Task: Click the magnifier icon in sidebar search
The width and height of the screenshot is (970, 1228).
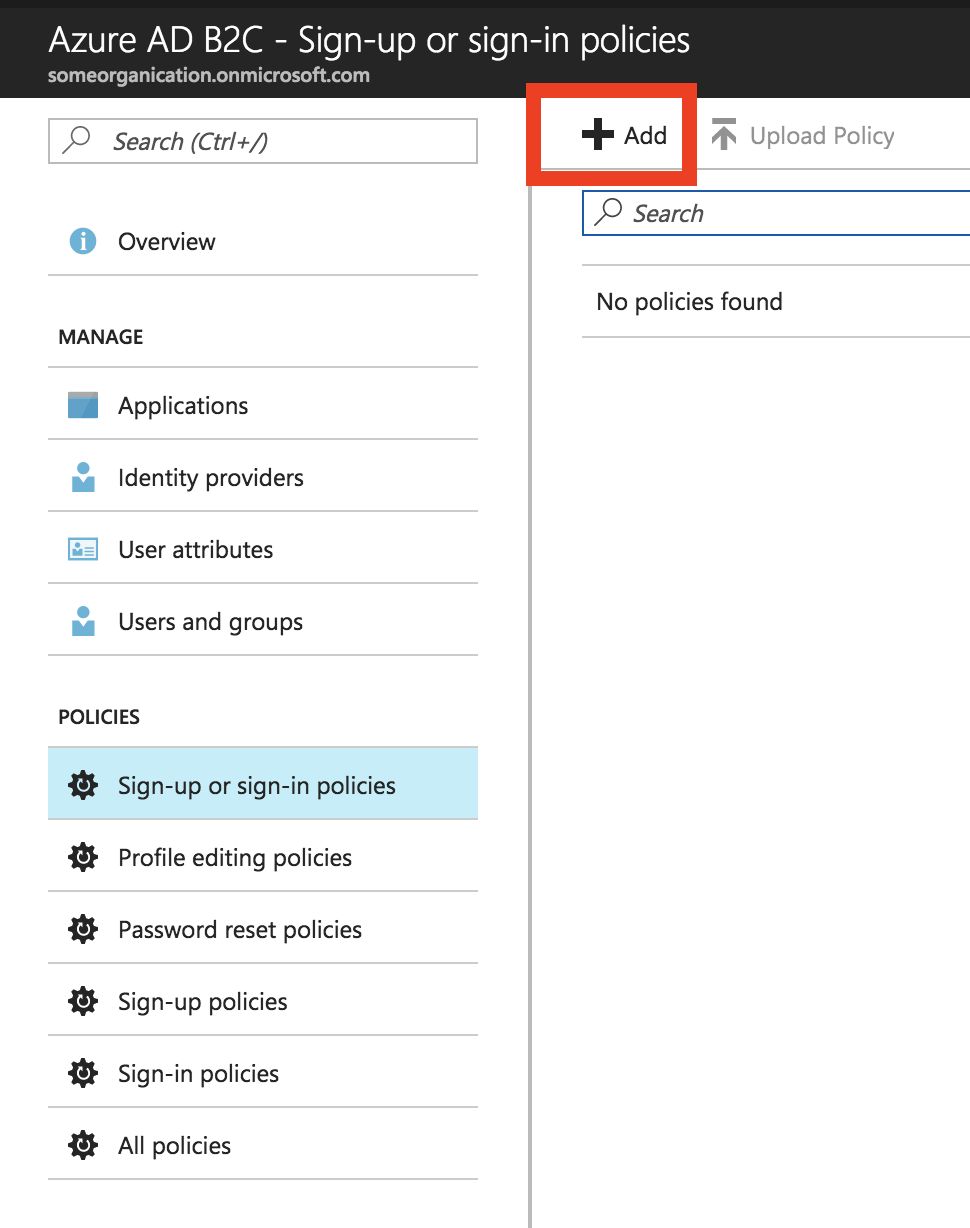Action: pyautogui.click(x=76, y=141)
